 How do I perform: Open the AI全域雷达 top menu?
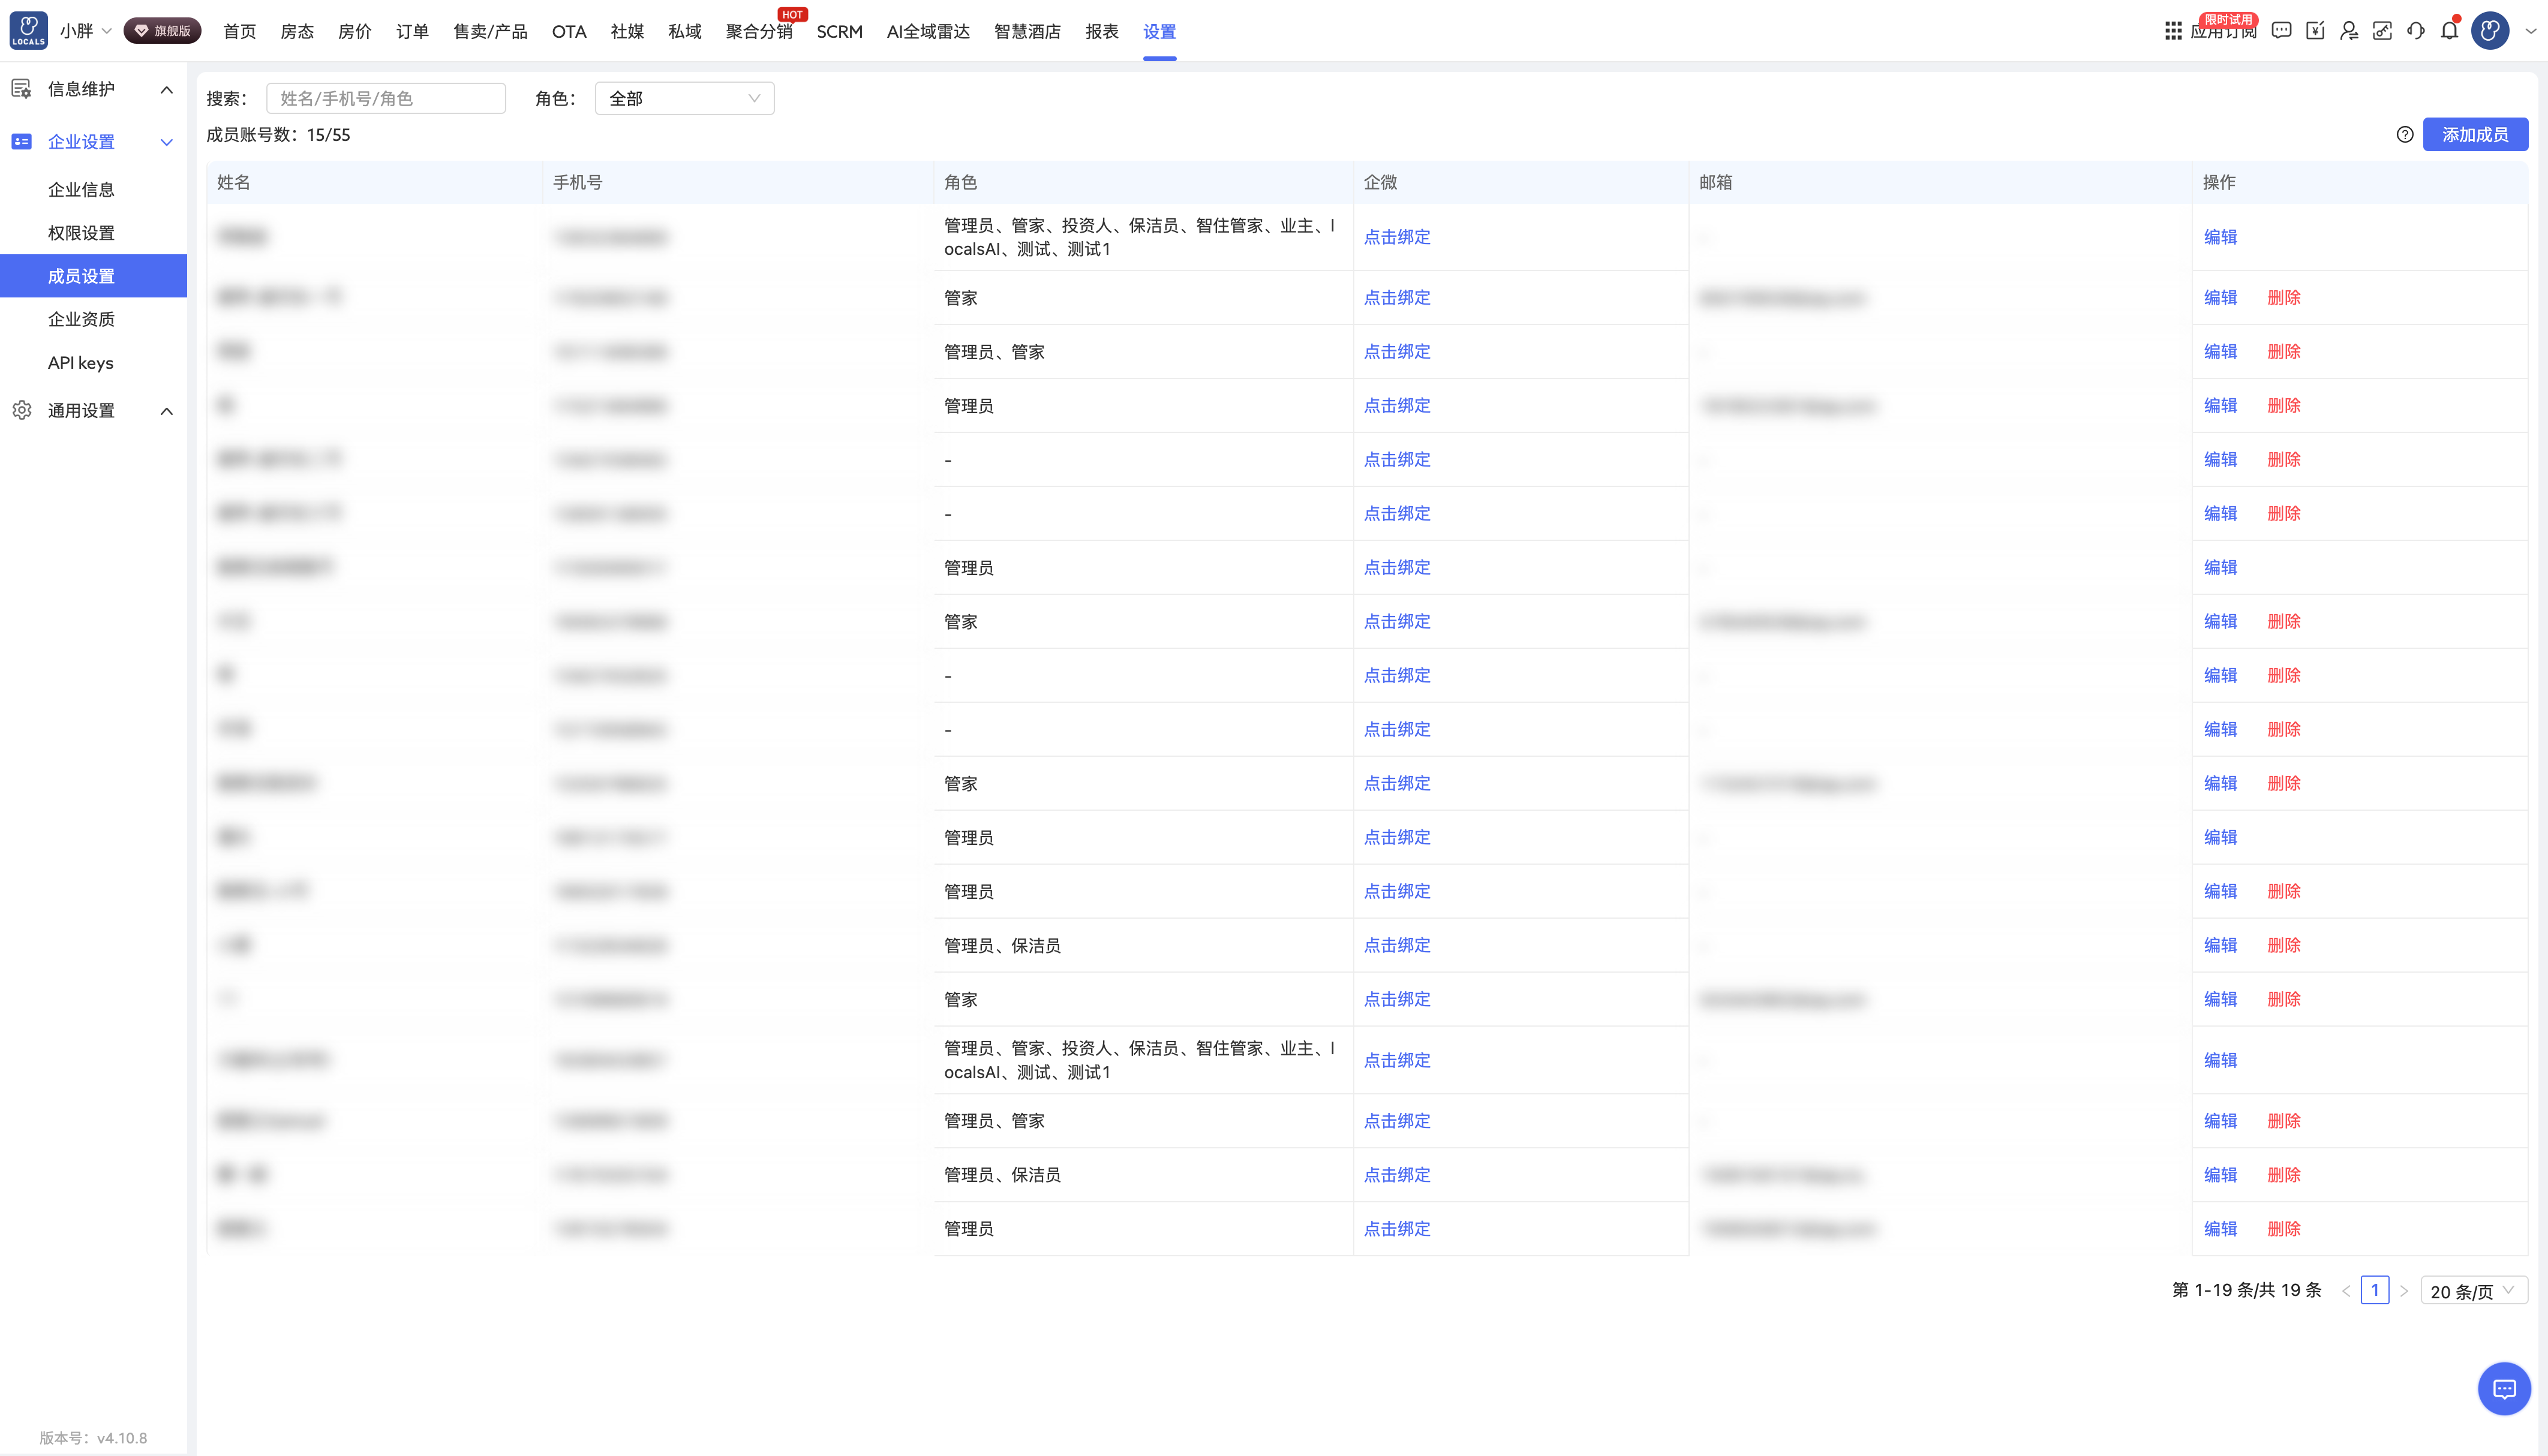pyautogui.click(x=928, y=31)
